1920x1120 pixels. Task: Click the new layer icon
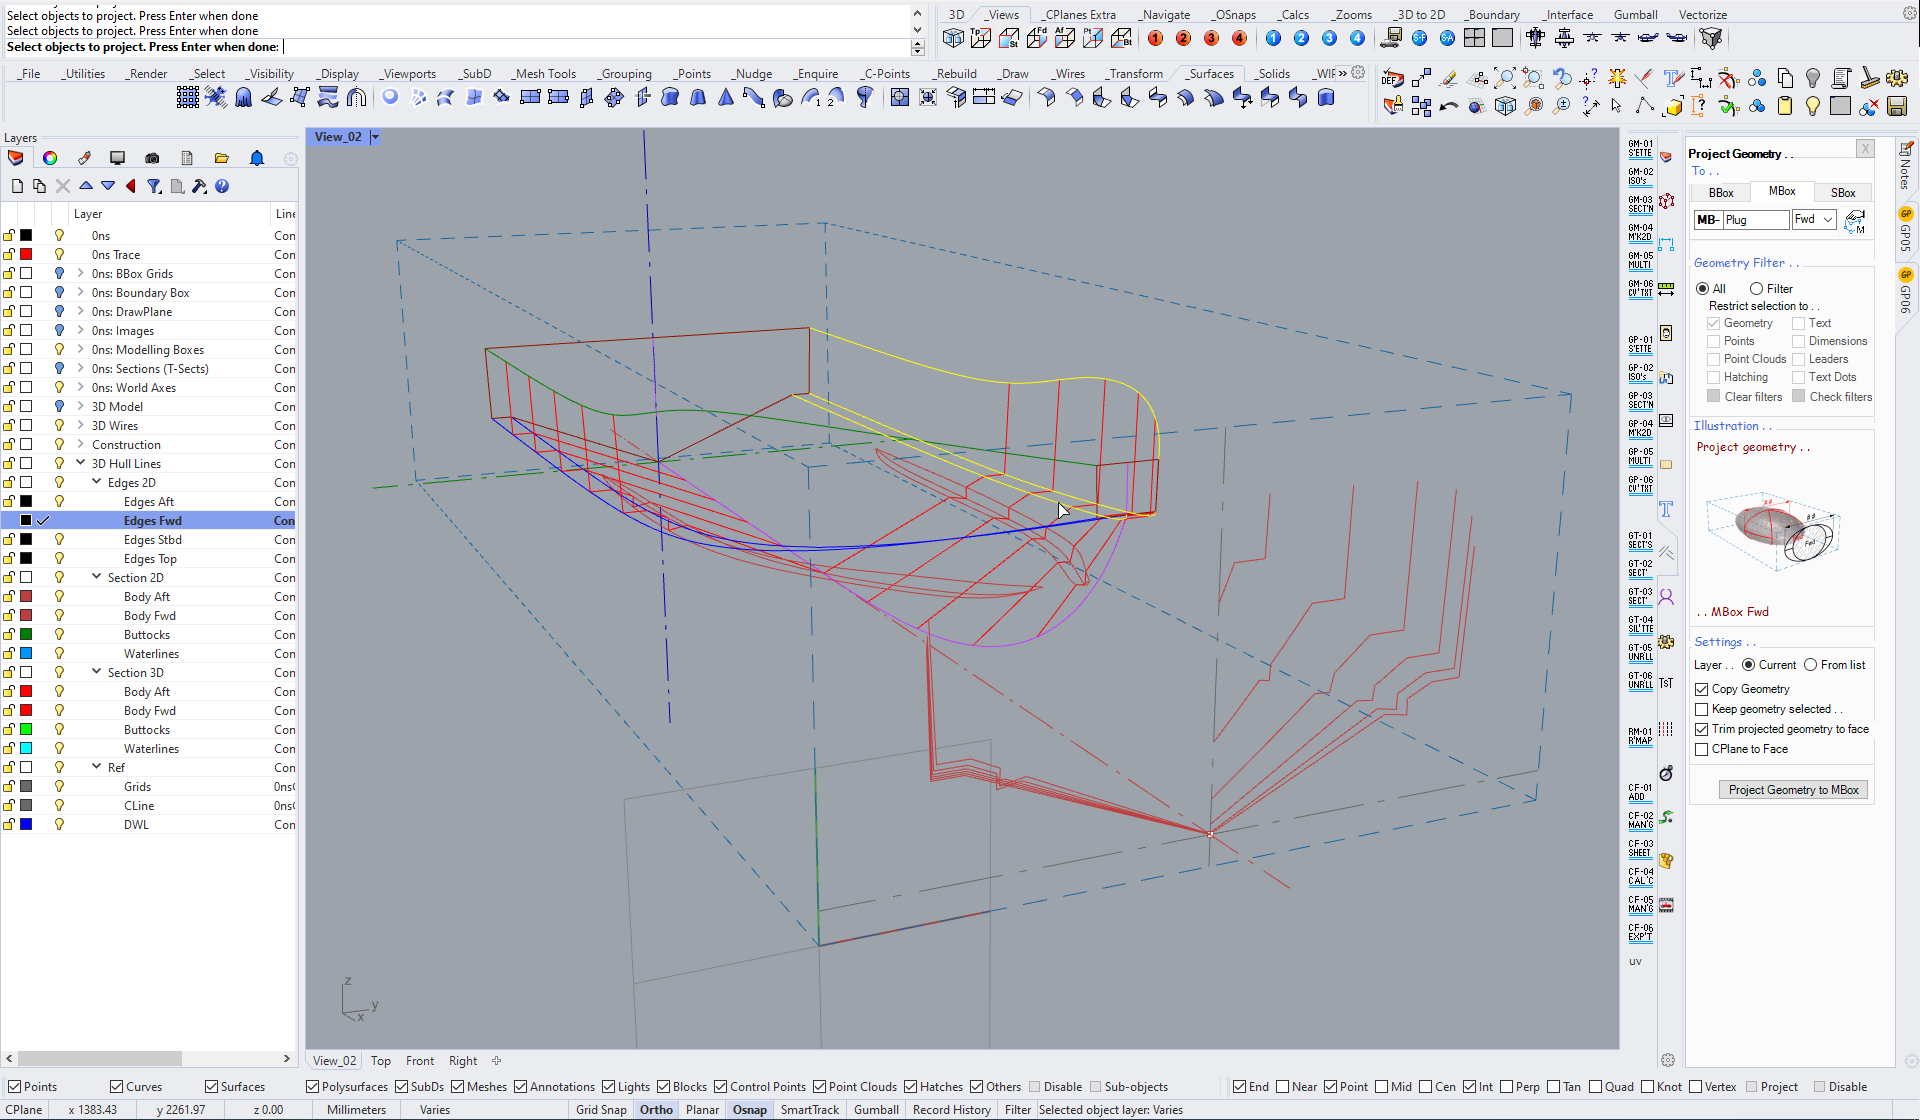[17, 186]
